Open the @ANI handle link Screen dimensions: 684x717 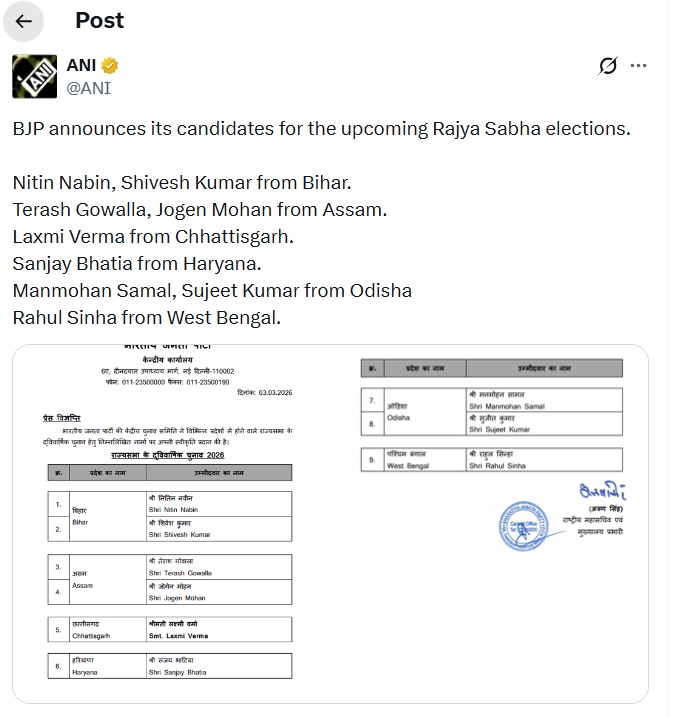(88, 87)
